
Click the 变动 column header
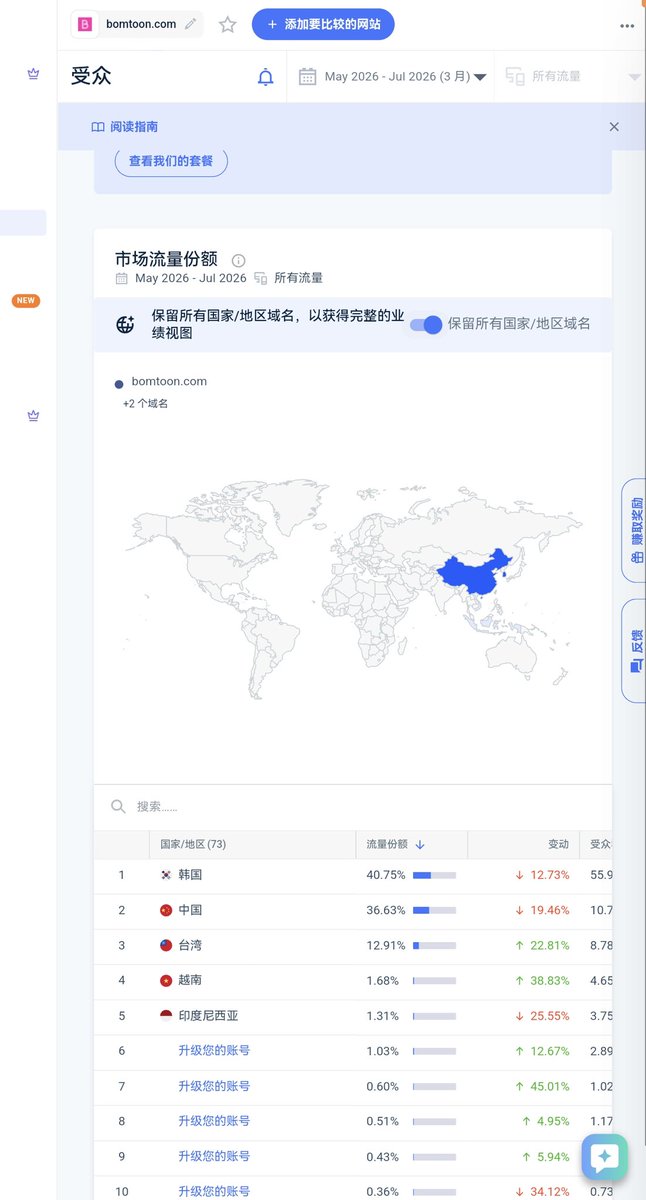pyautogui.click(x=558, y=844)
